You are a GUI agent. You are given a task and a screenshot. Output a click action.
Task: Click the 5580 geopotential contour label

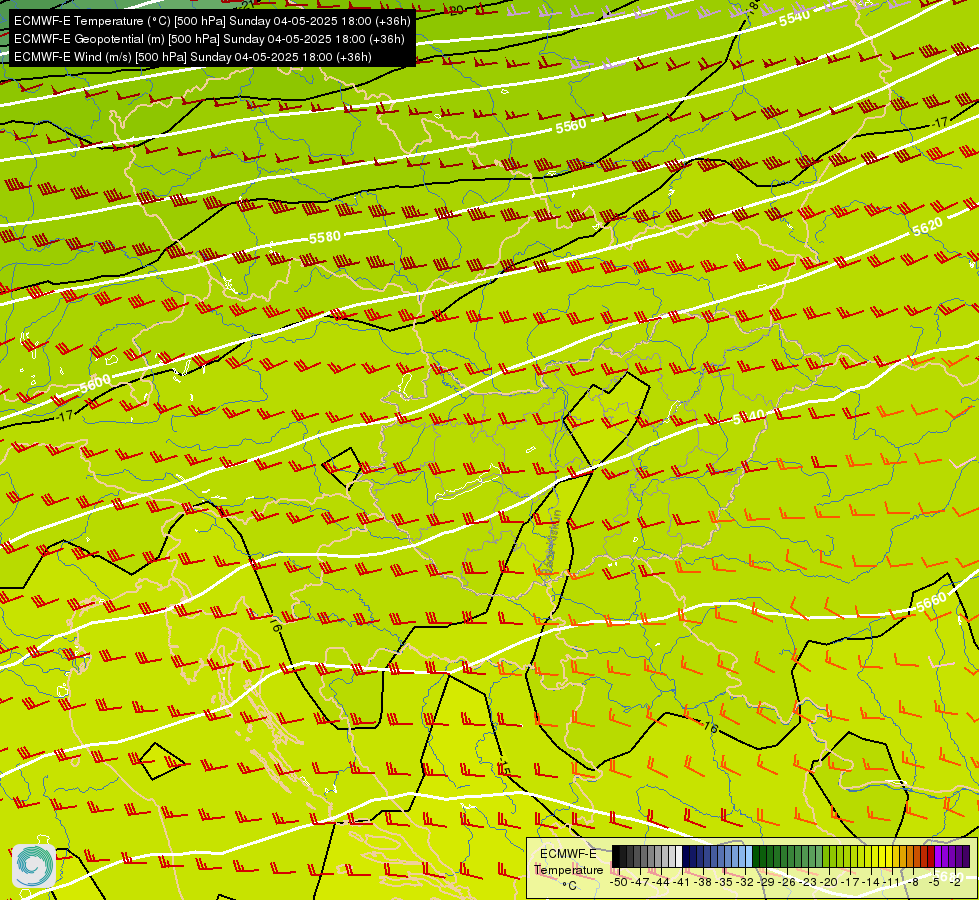[325, 237]
